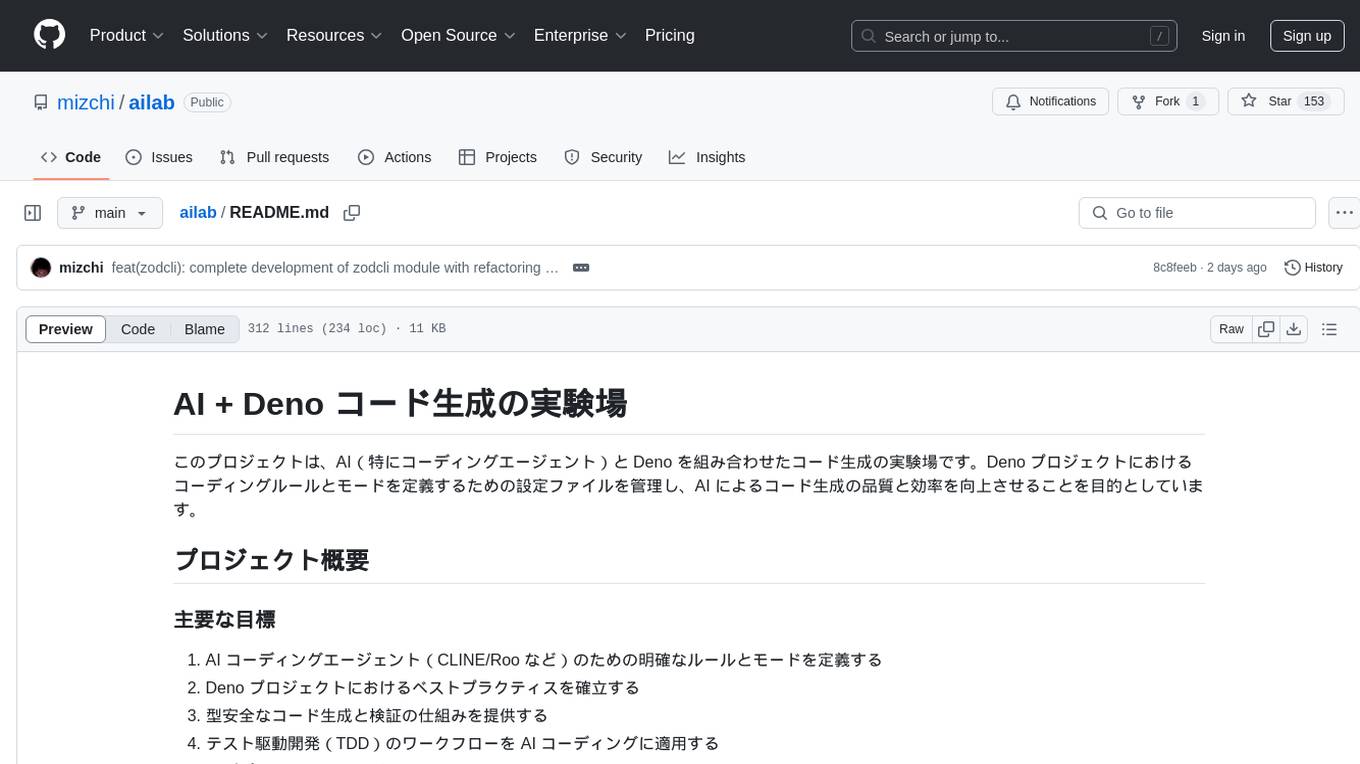Open the Pricing page
Screen dimensions: 1360x764
(670, 35)
